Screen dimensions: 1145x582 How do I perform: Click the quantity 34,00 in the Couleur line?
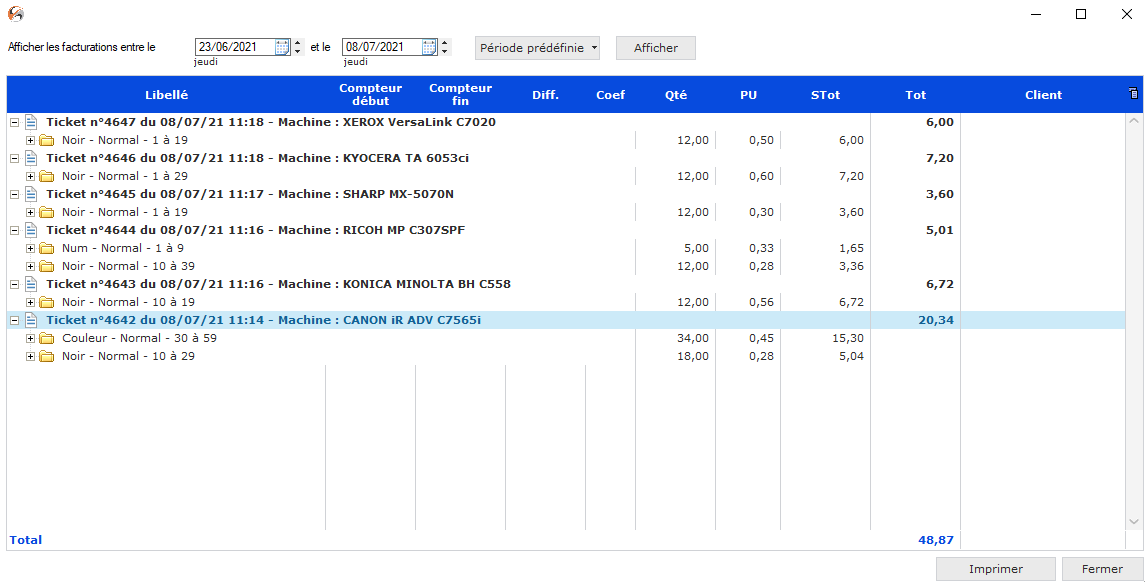click(692, 338)
